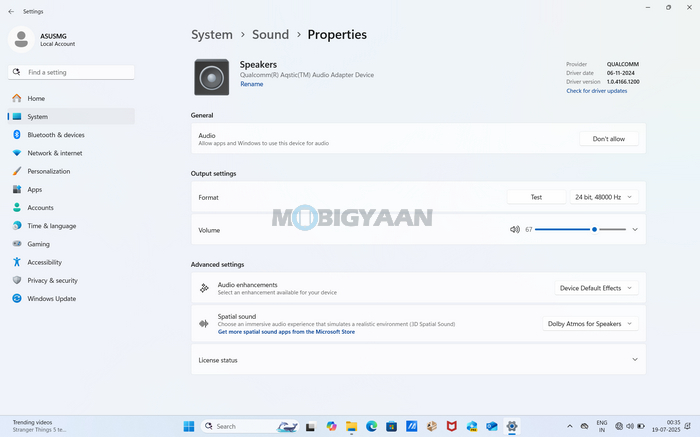Click the Personalization brush icon
The image size is (700, 437).
(x=17, y=171)
